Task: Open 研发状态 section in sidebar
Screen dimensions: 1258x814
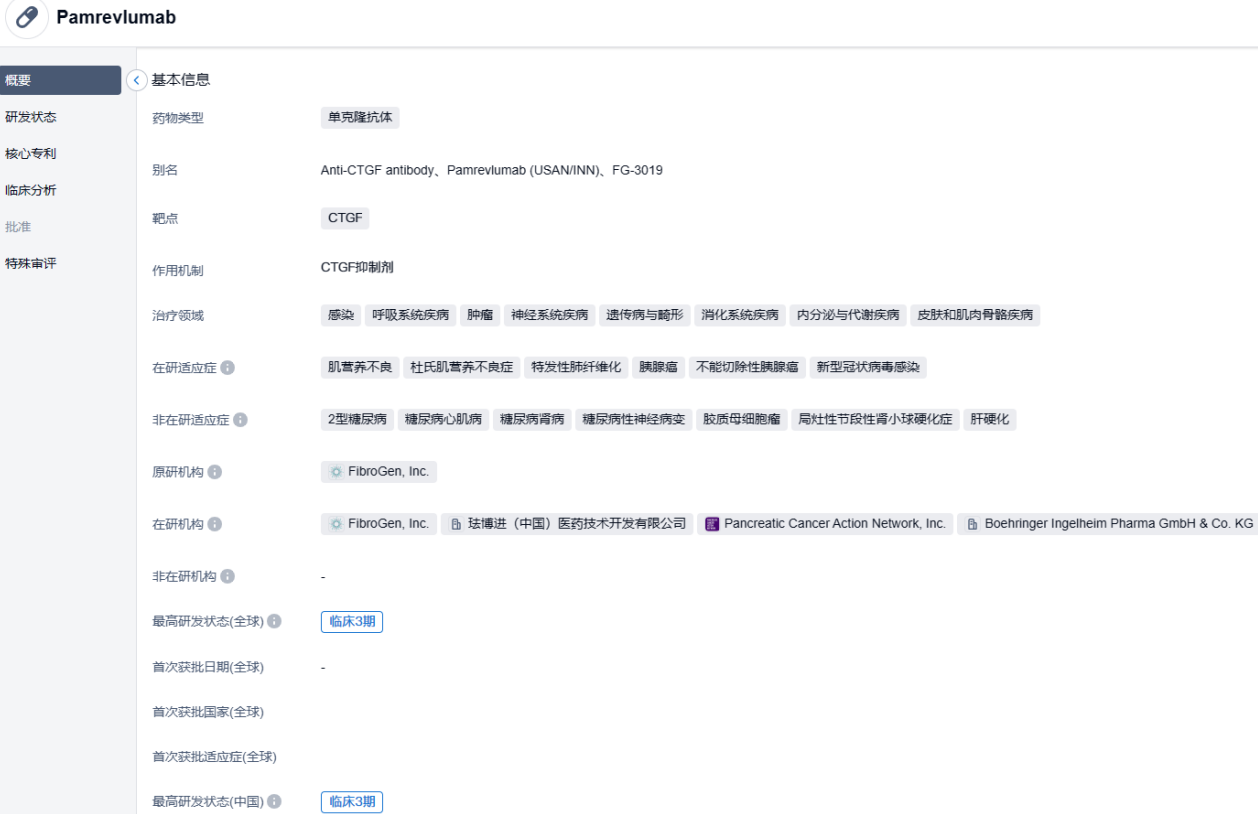Action: tap(31, 117)
